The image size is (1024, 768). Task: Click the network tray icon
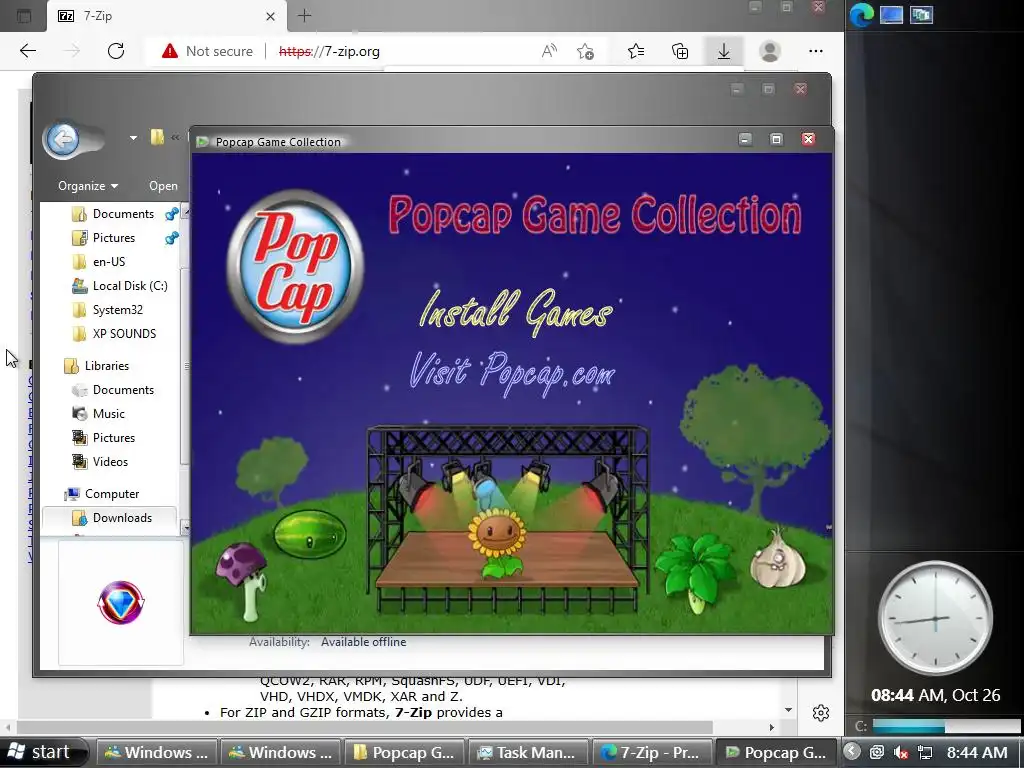(924, 752)
